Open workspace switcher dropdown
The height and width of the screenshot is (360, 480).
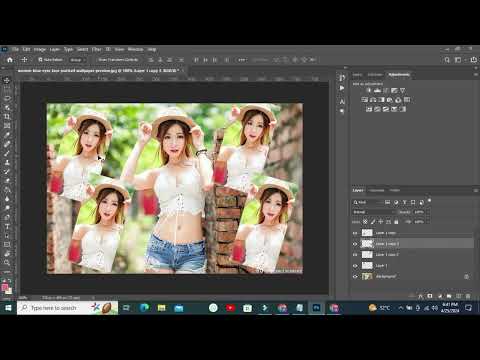459,60
